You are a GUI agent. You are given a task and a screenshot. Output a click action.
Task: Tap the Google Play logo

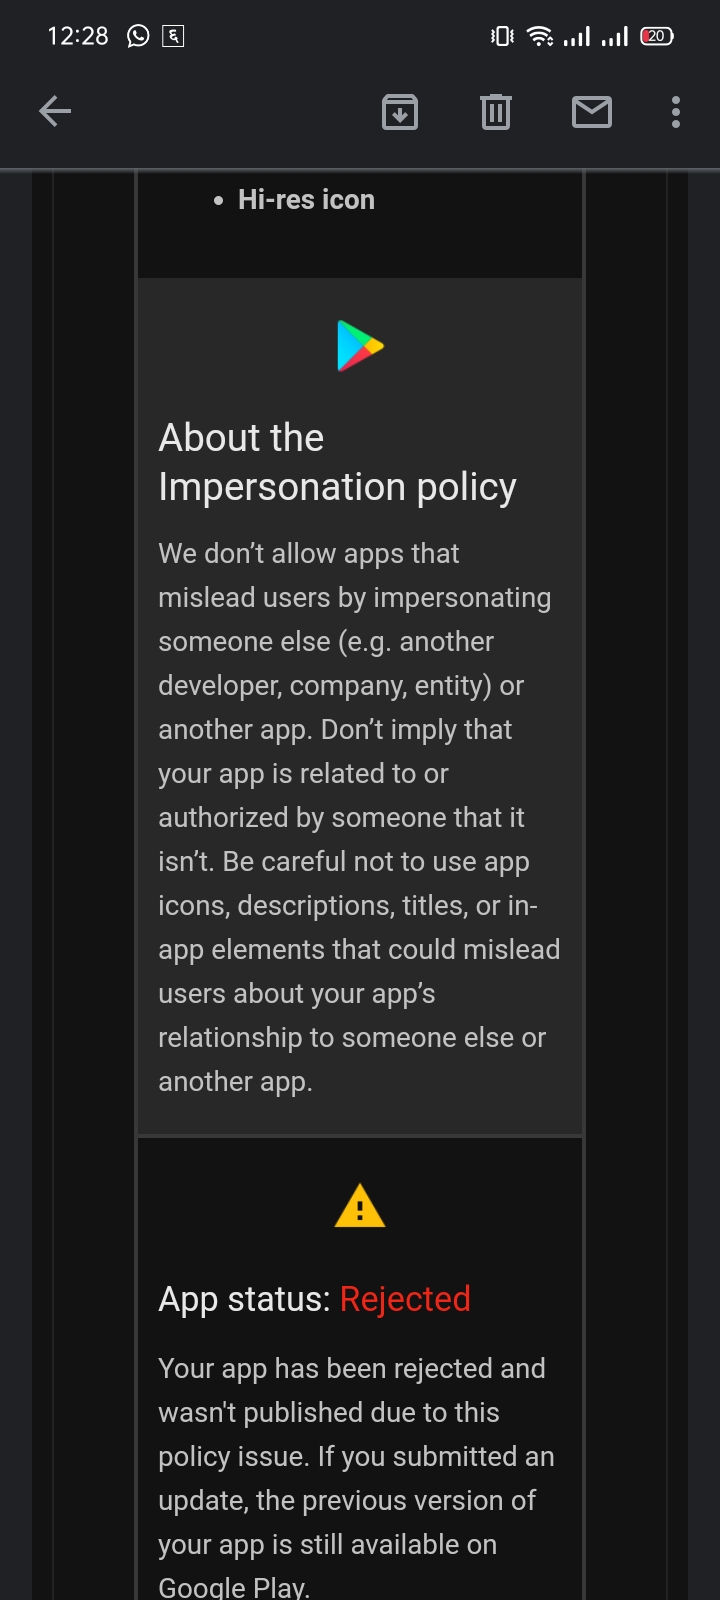(360, 346)
